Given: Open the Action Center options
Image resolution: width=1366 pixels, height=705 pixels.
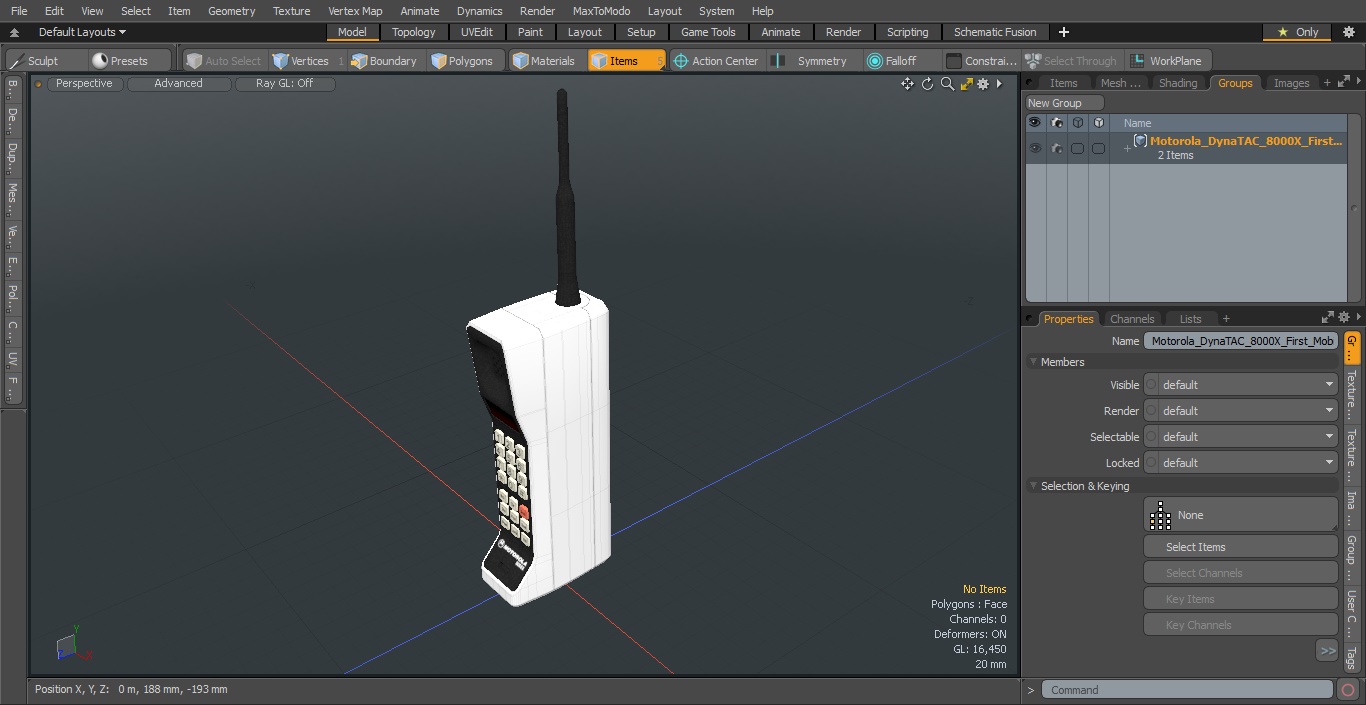Looking at the screenshot, I should 716,61.
